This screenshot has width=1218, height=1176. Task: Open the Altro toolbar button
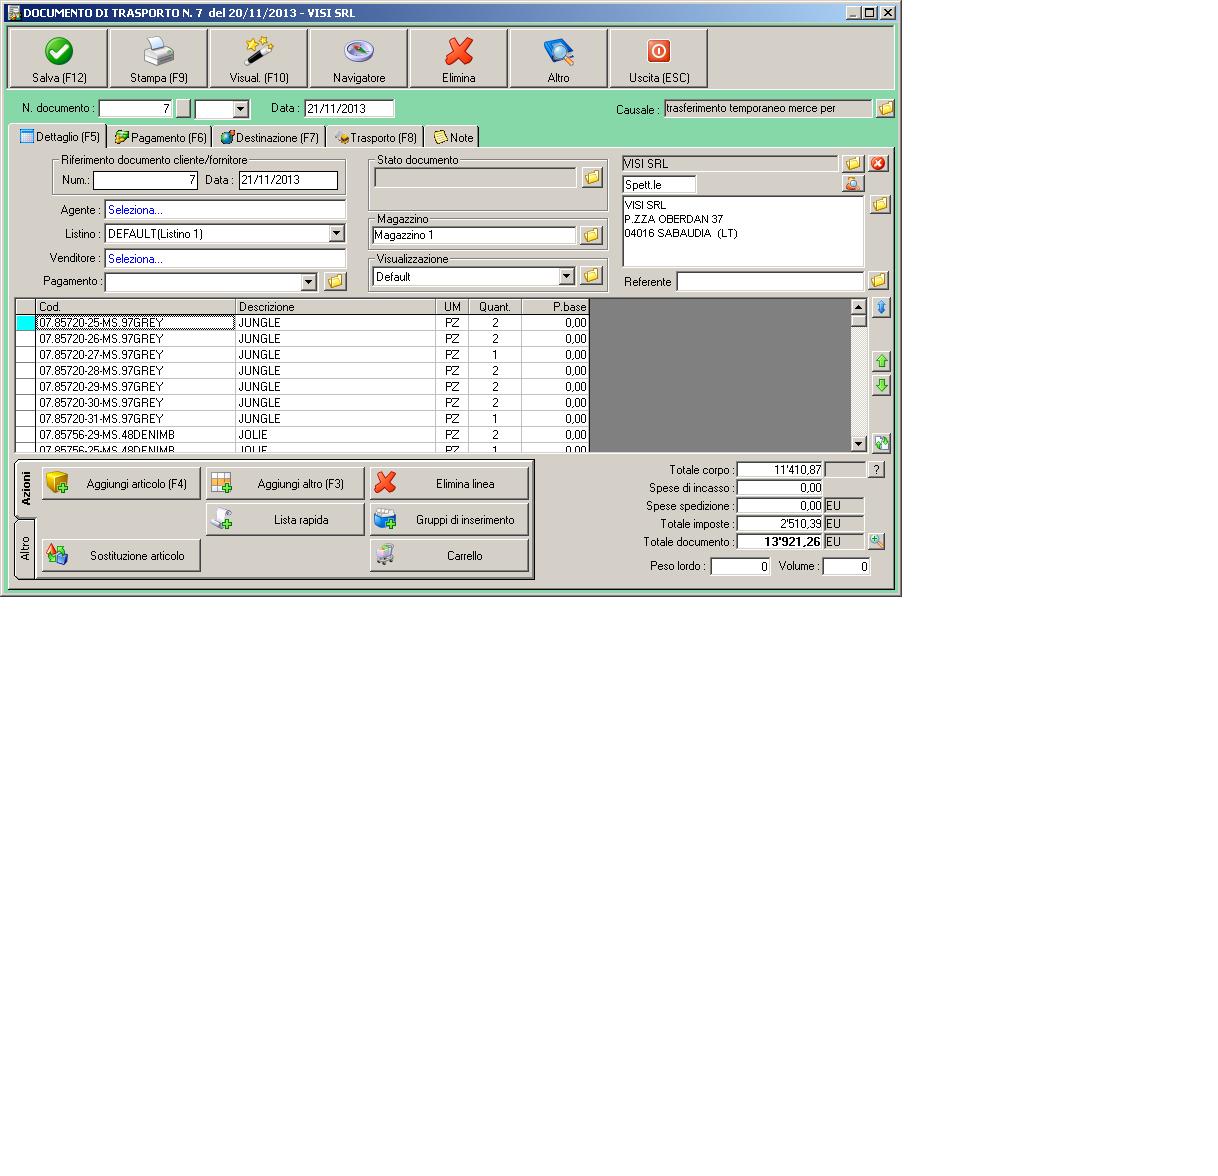559,59
